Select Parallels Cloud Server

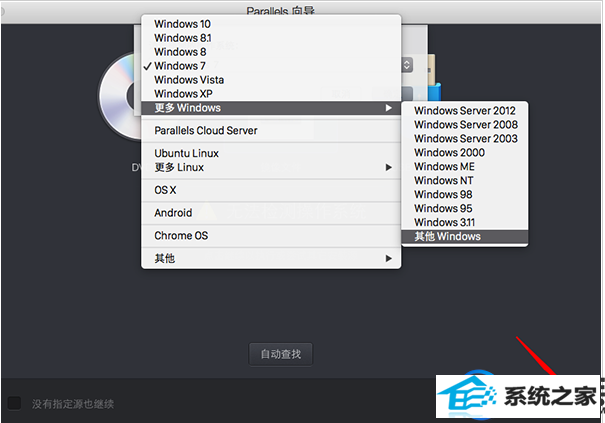click(x=271, y=130)
